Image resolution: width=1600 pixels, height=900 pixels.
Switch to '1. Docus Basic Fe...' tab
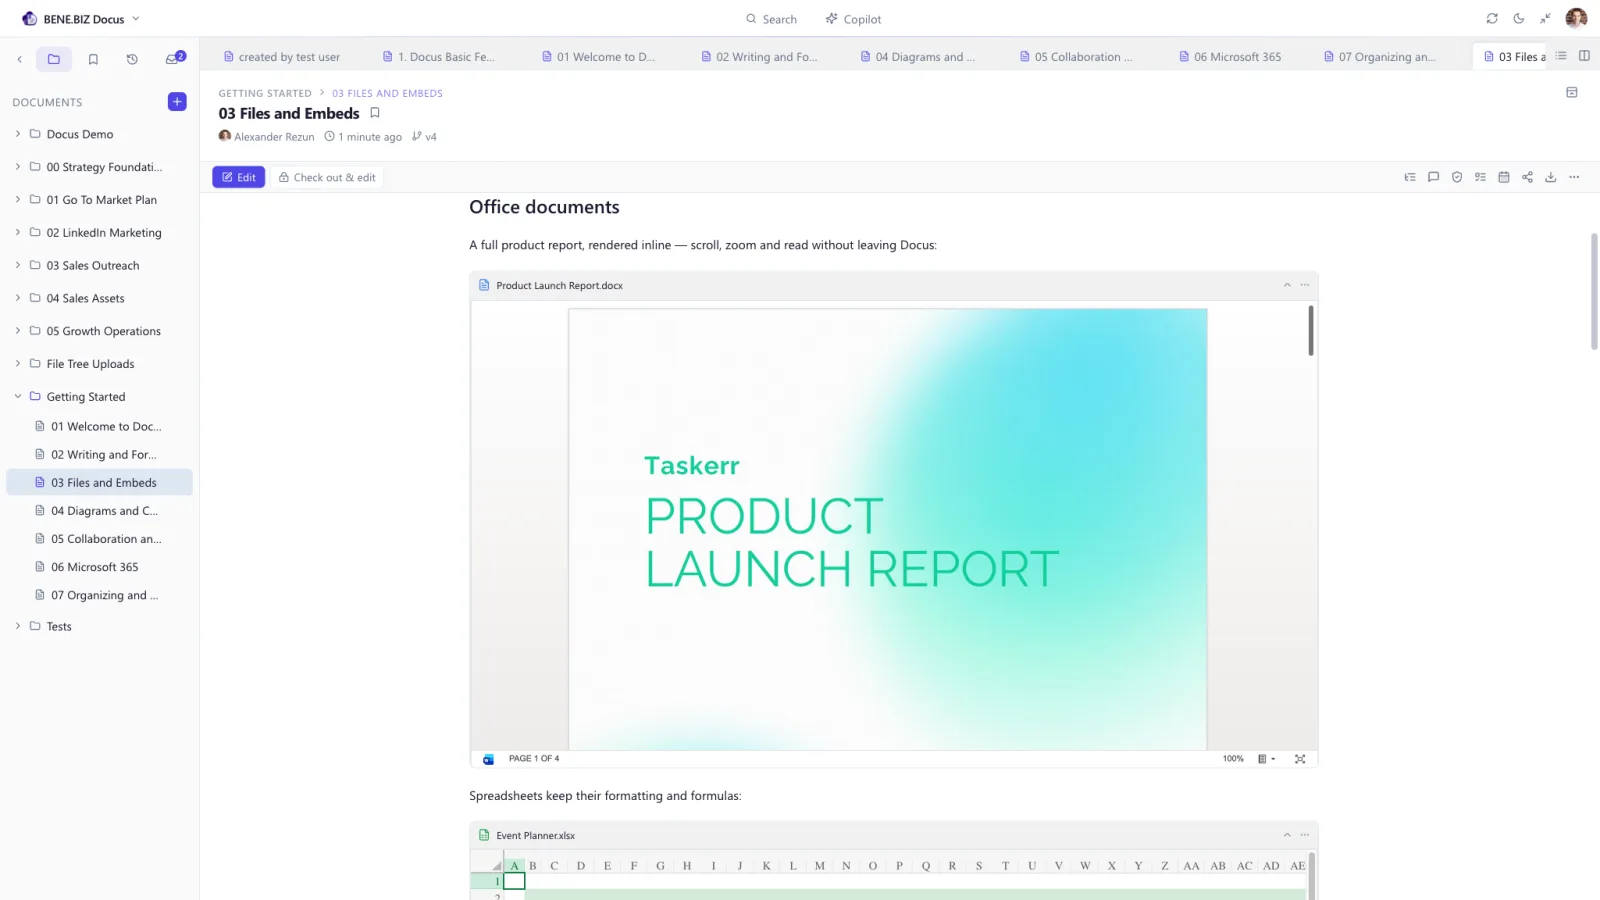point(438,57)
